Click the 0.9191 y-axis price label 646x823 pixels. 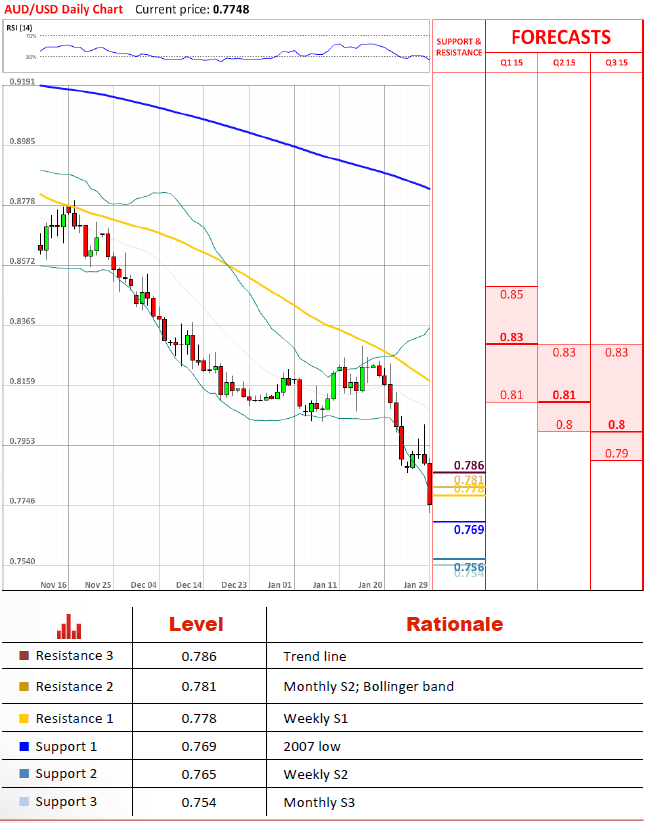click(22, 82)
